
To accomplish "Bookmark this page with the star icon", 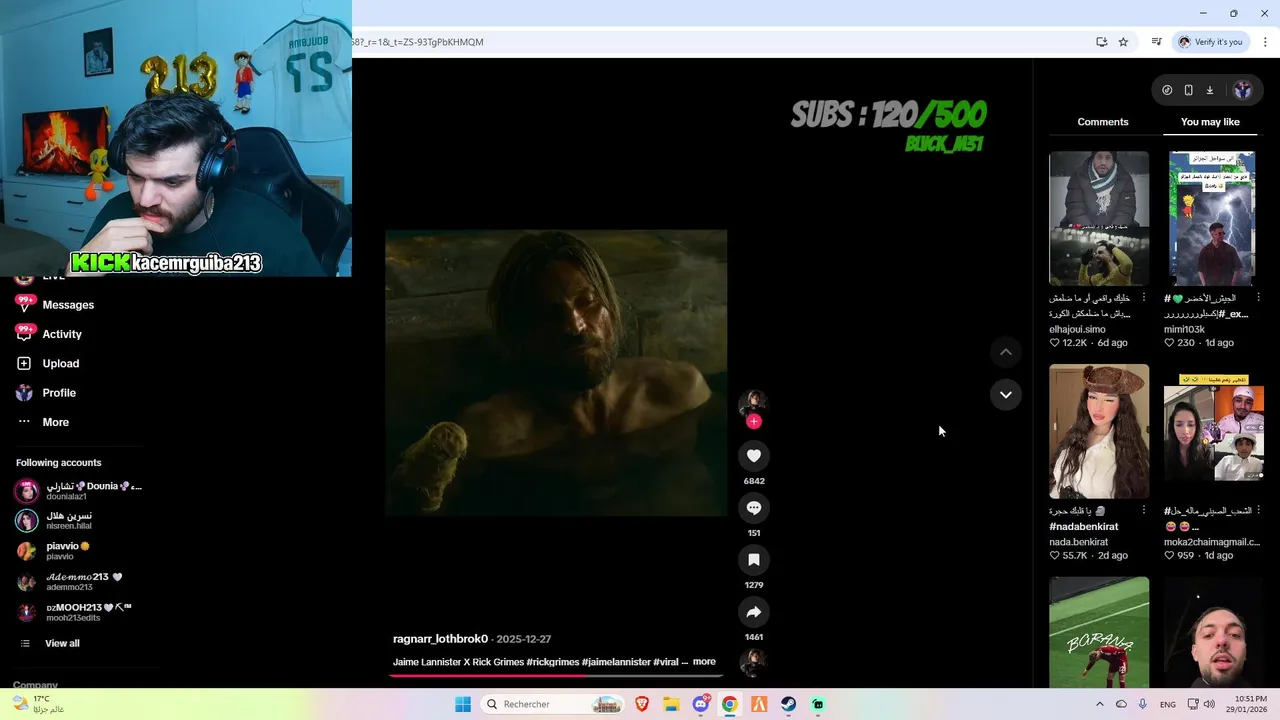I will coord(1123,42).
